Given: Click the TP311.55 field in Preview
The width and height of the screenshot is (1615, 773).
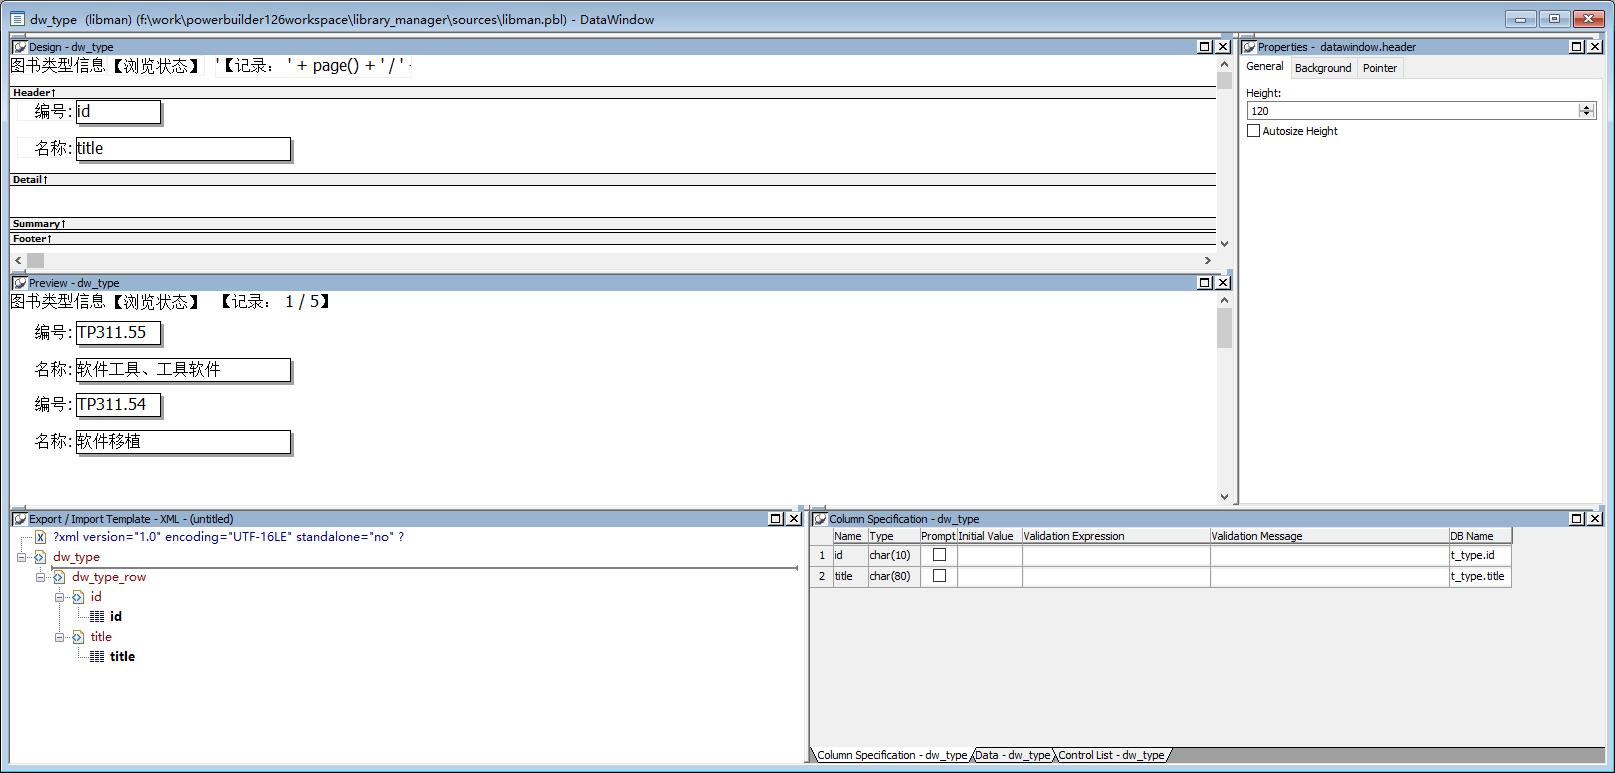Looking at the screenshot, I should [x=118, y=333].
